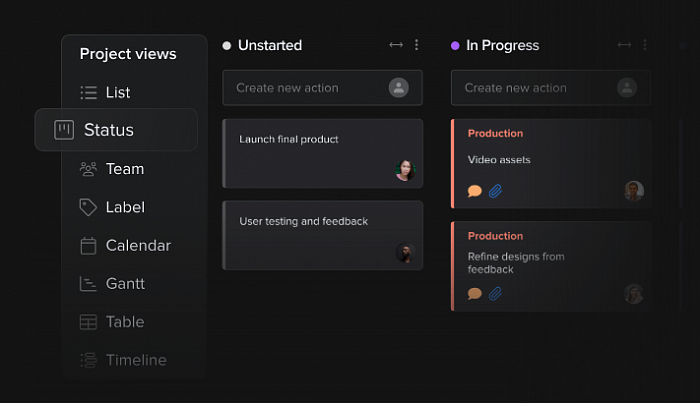This screenshot has height=403, width=700.
Task: Expand the Unstarted column width arrows
Action: pos(396,45)
